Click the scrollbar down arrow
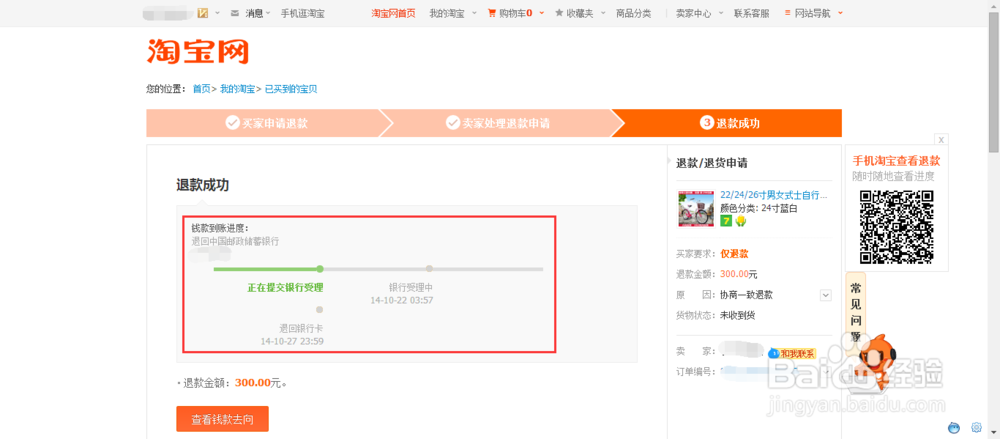The width and height of the screenshot is (1000, 439). coord(994,434)
